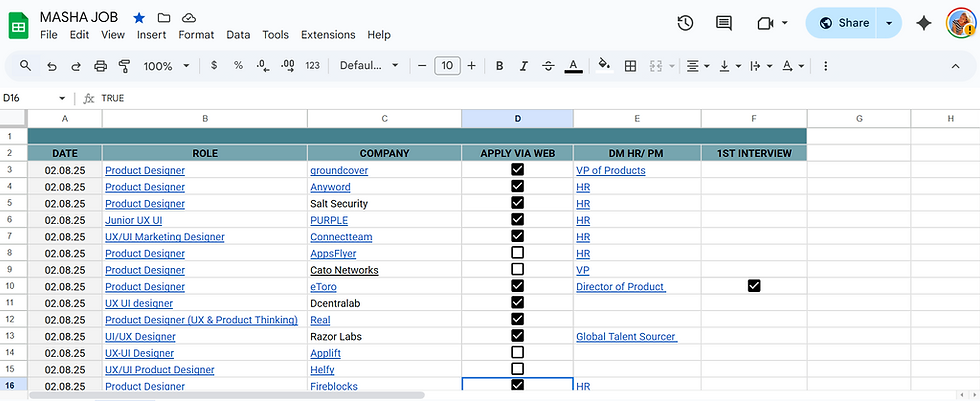Screen dimensions: 980x401
Task: Toggle italic formatting
Action: click(524, 66)
